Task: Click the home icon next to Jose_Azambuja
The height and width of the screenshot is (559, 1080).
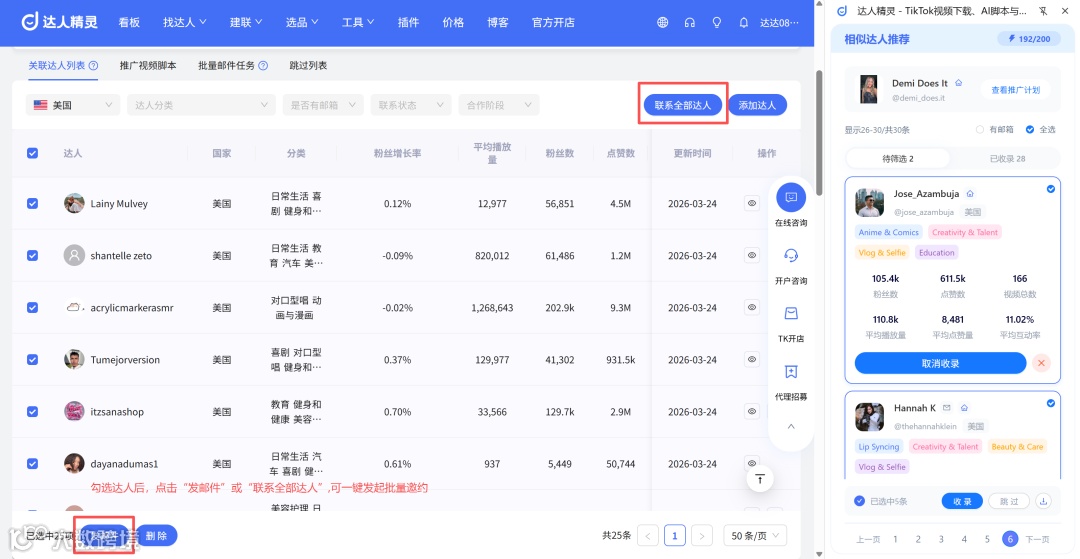Action: coord(970,194)
